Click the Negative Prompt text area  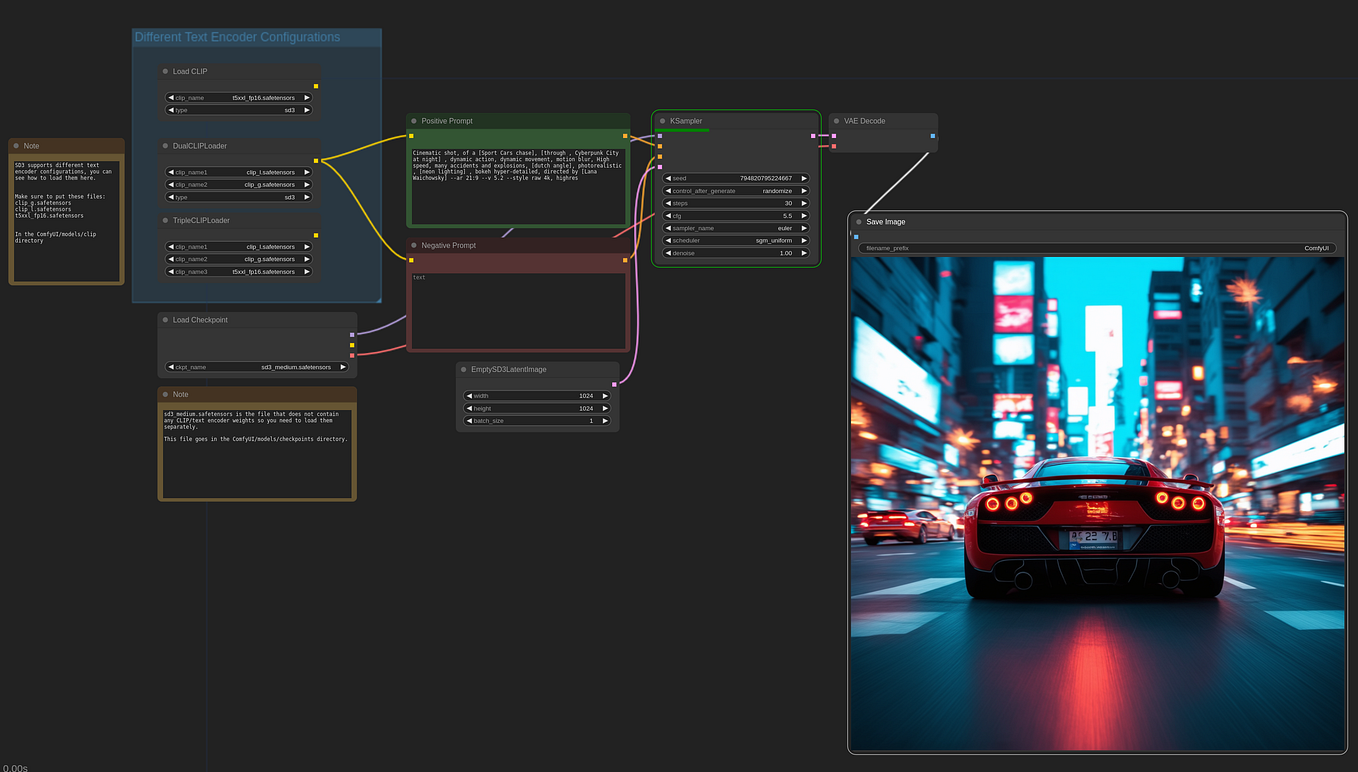(517, 310)
